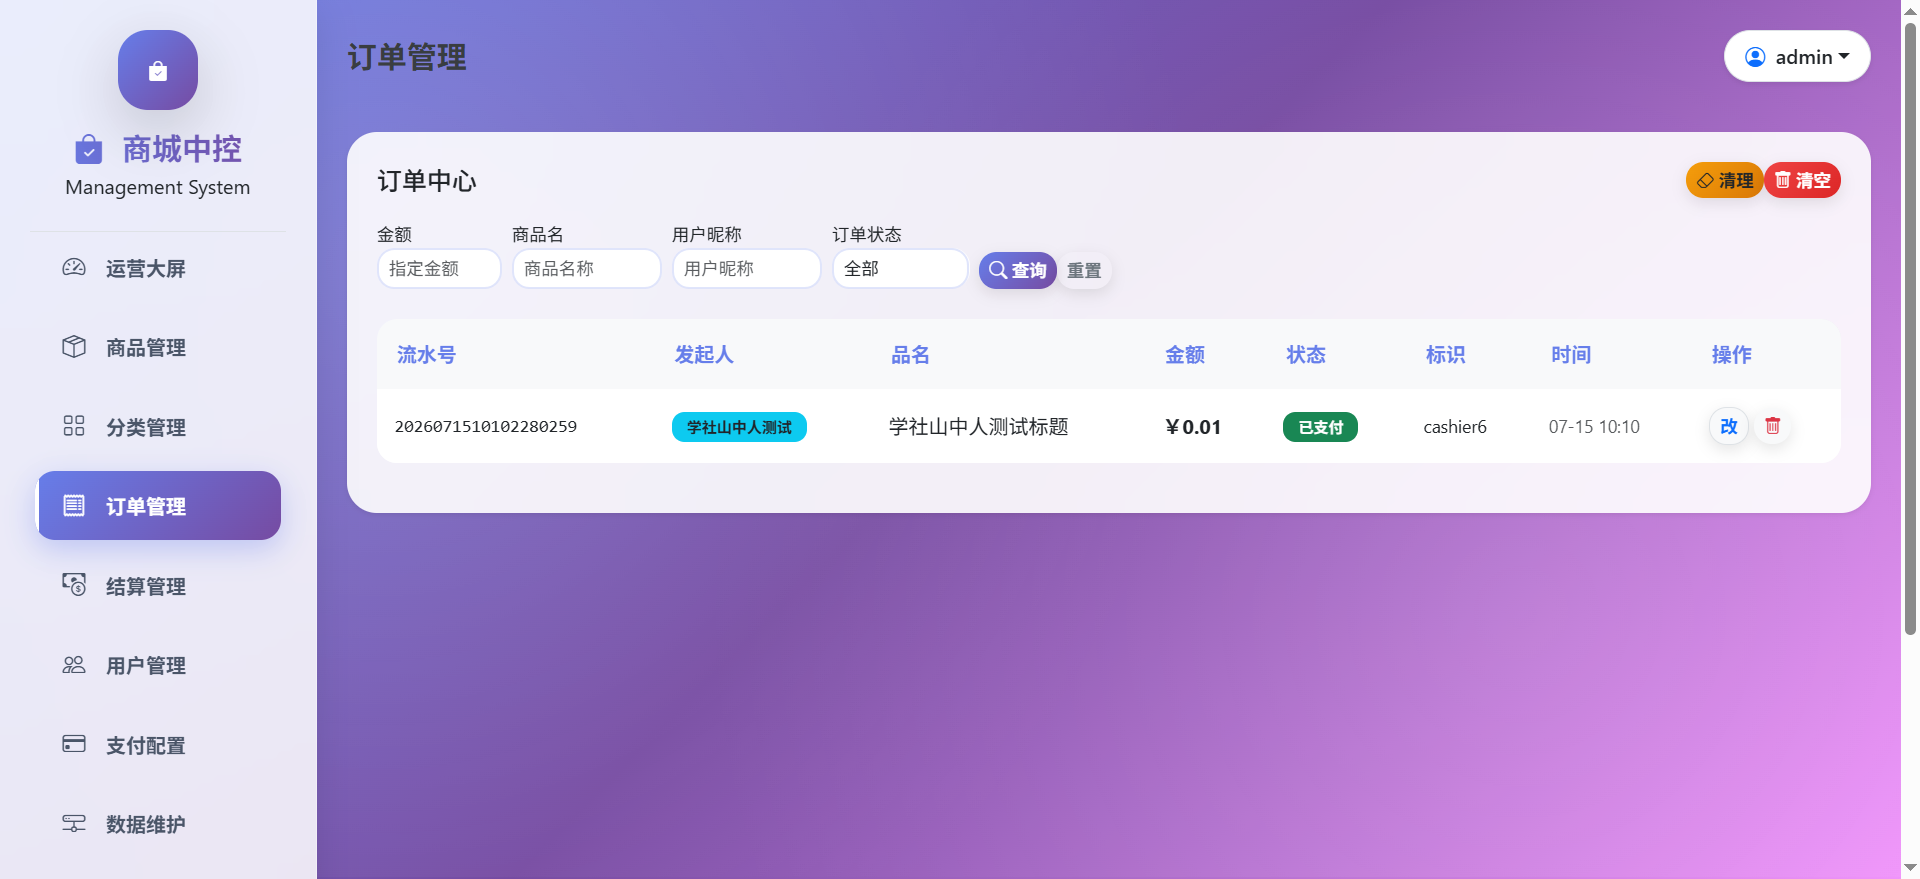The width and height of the screenshot is (1920, 879).
Task: Click the 商品名称 input field
Action: pyautogui.click(x=586, y=268)
